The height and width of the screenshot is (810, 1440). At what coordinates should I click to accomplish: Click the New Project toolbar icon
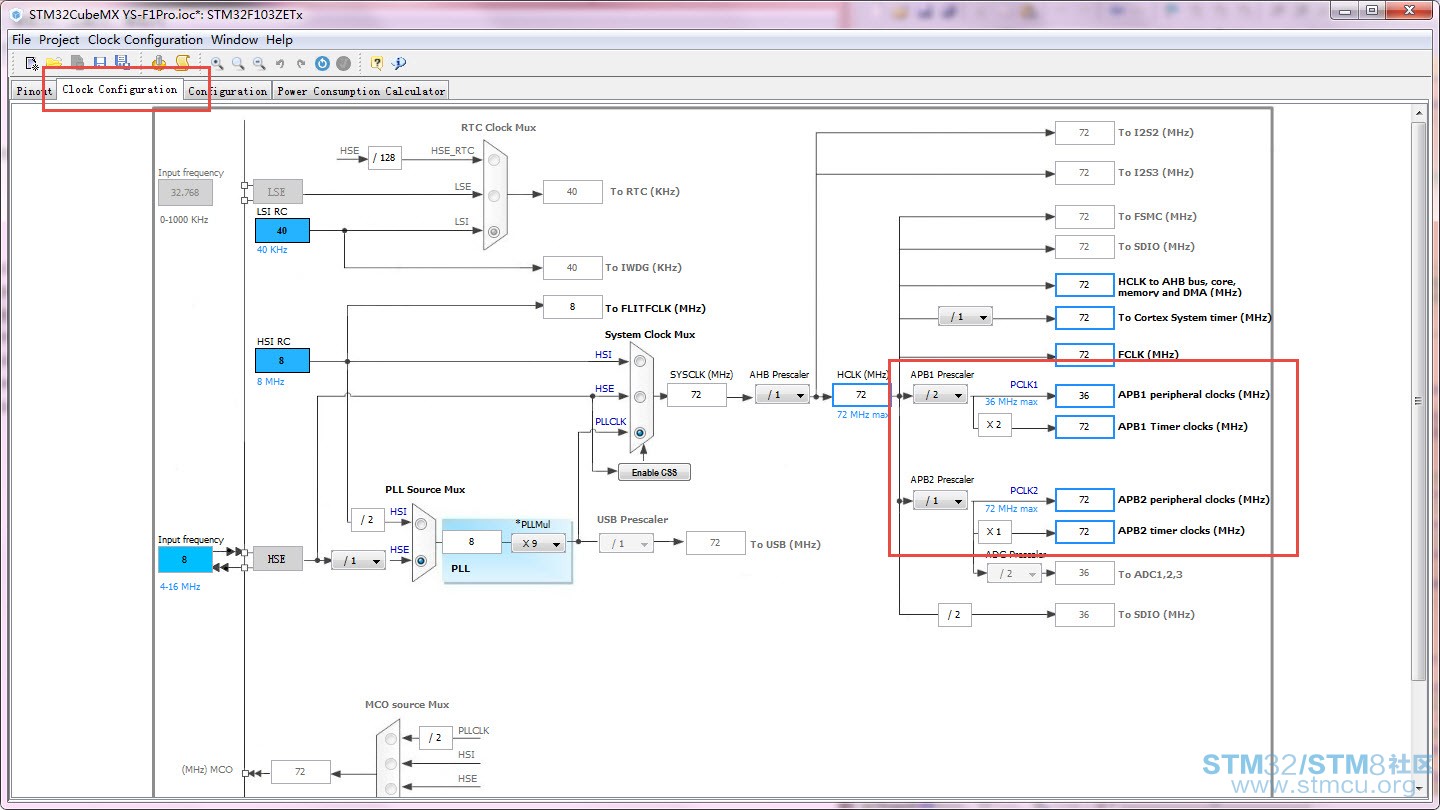pyautogui.click(x=32, y=63)
